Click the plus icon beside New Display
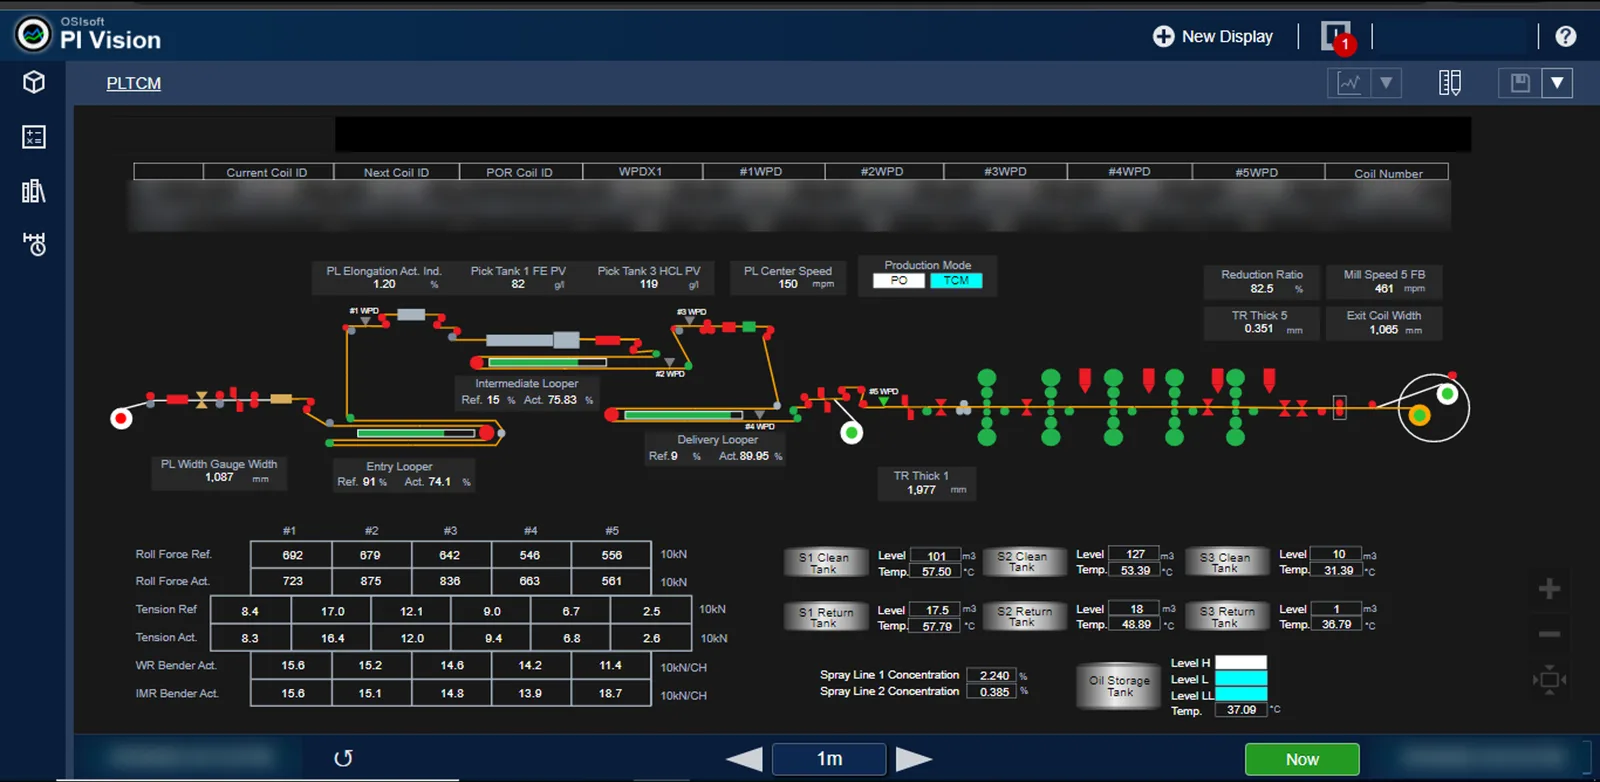 1163,36
